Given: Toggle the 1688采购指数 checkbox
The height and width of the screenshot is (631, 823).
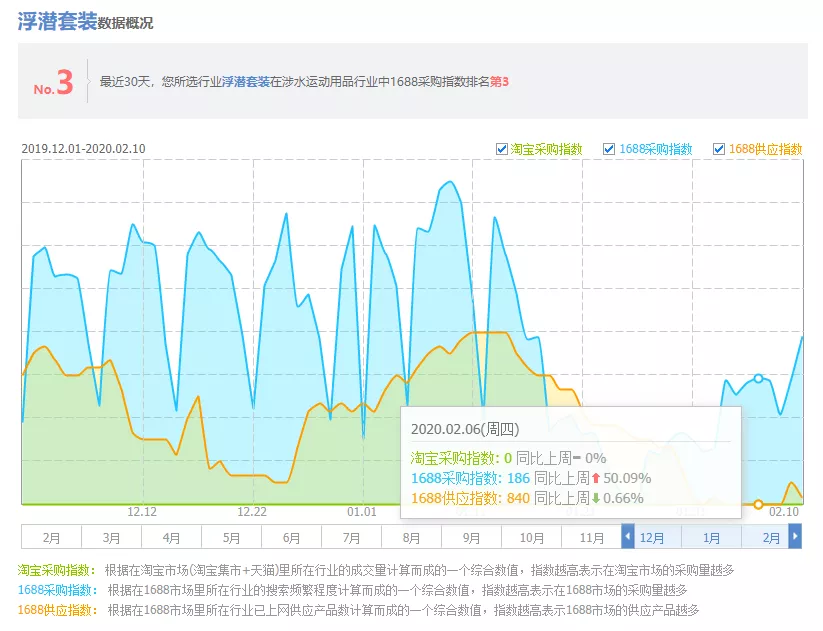Looking at the screenshot, I should pyautogui.click(x=609, y=149).
